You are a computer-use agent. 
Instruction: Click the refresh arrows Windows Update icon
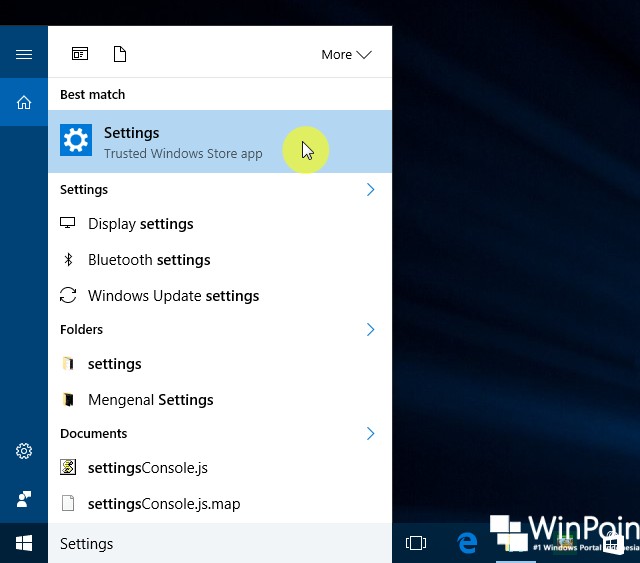pyautogui.click(x=68, y=295)
